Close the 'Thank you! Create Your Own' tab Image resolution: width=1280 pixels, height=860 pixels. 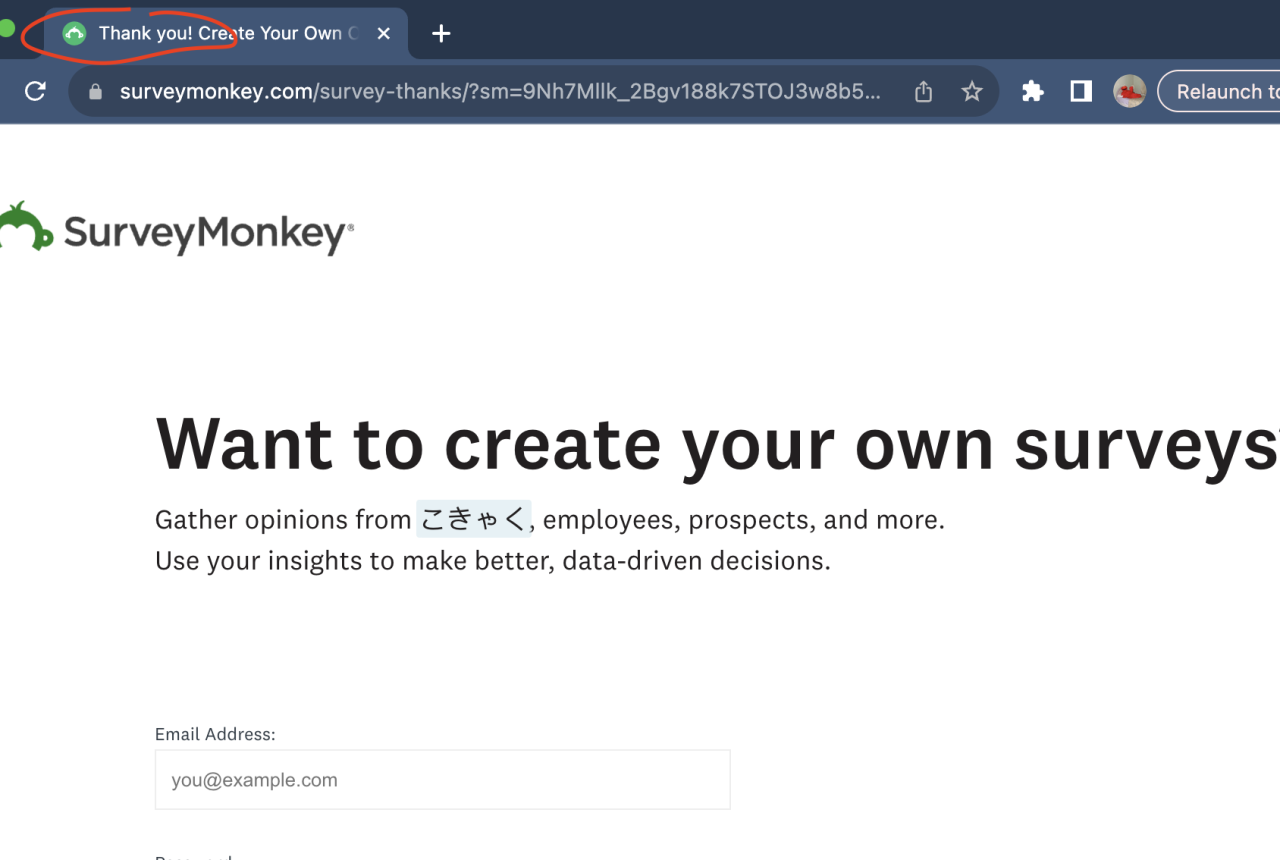click(x=383, y=33)
